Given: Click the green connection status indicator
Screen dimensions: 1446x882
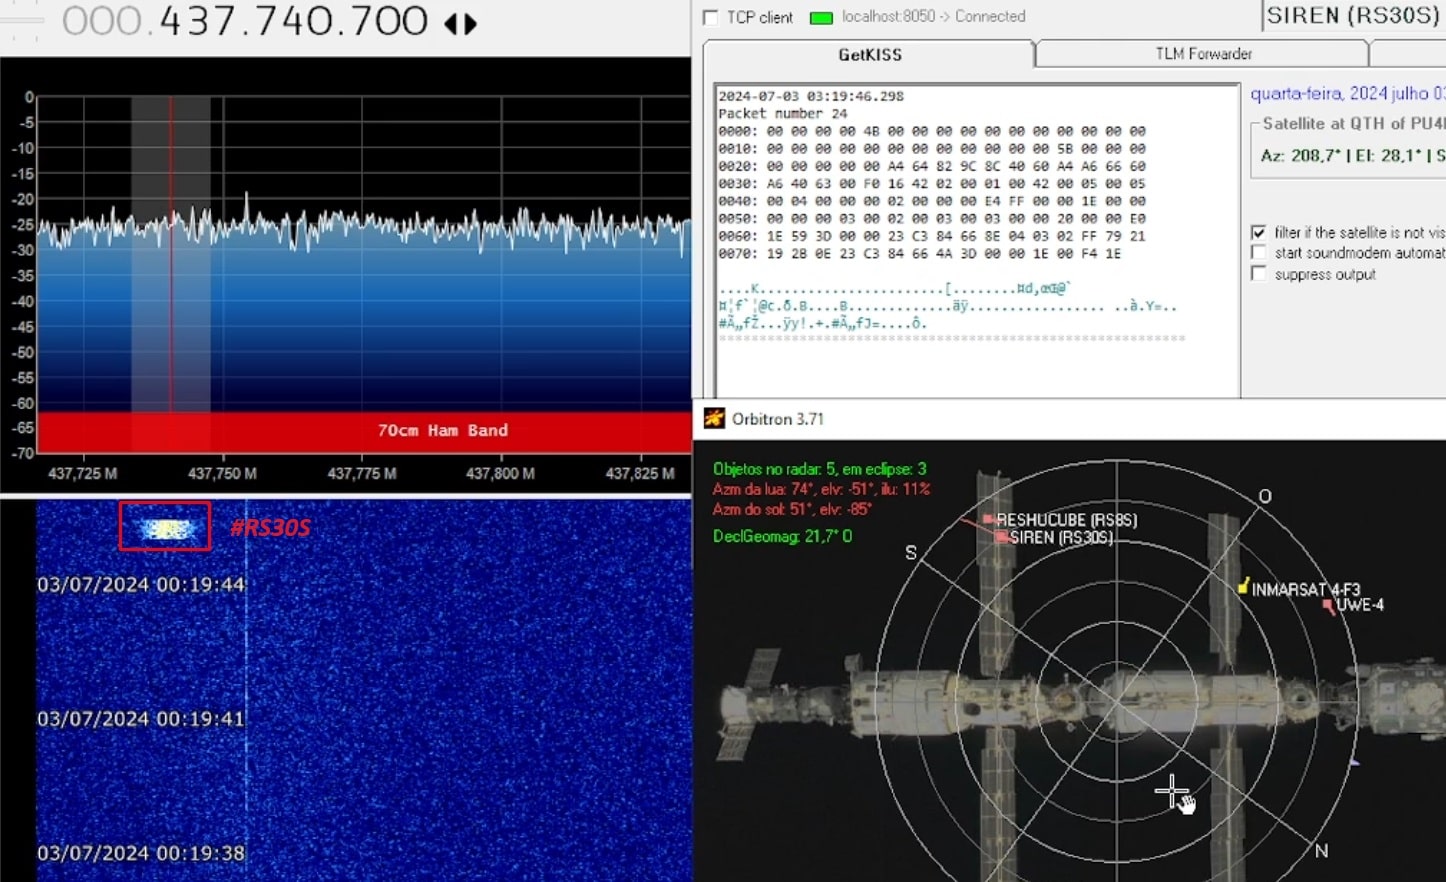Looking at the screenshot, I should pyautogui.click(x=820, y=18).
